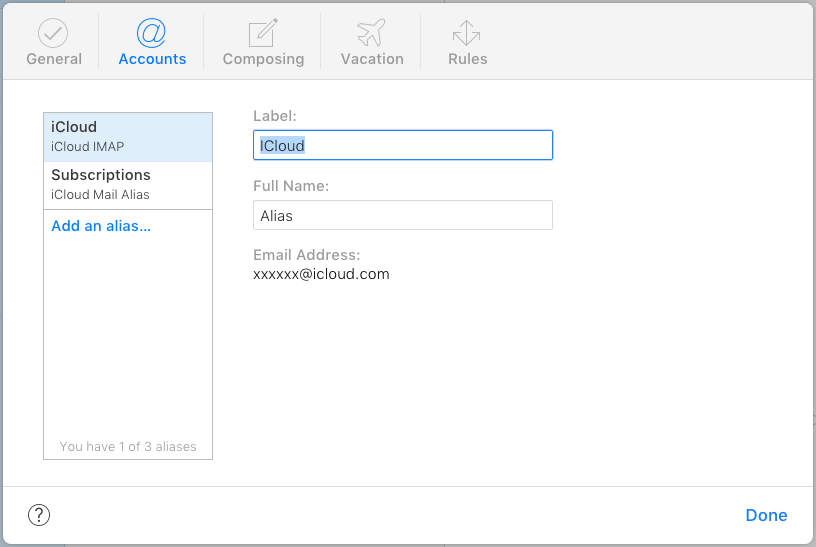The image size is (816, 547).
Task: Switch to the Composing tab label
Action: pos(263,59)
